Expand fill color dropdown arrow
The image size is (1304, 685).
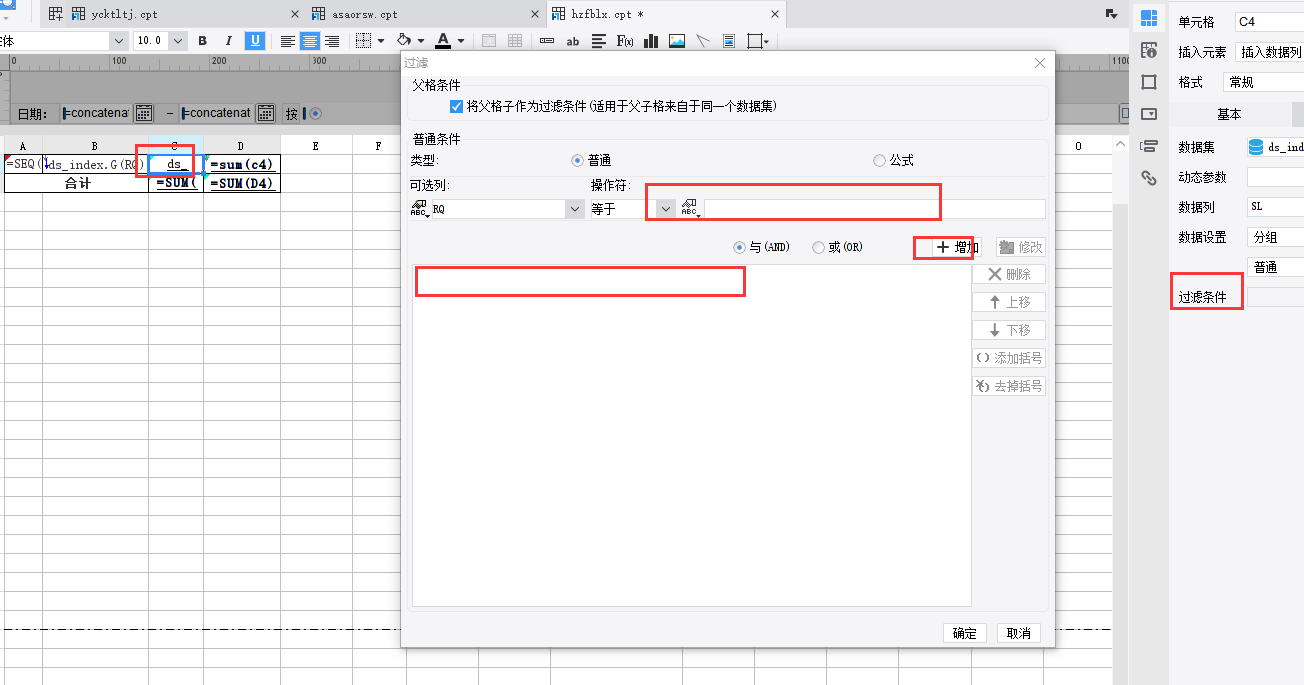pyautogui.click(x=421, y=41)
